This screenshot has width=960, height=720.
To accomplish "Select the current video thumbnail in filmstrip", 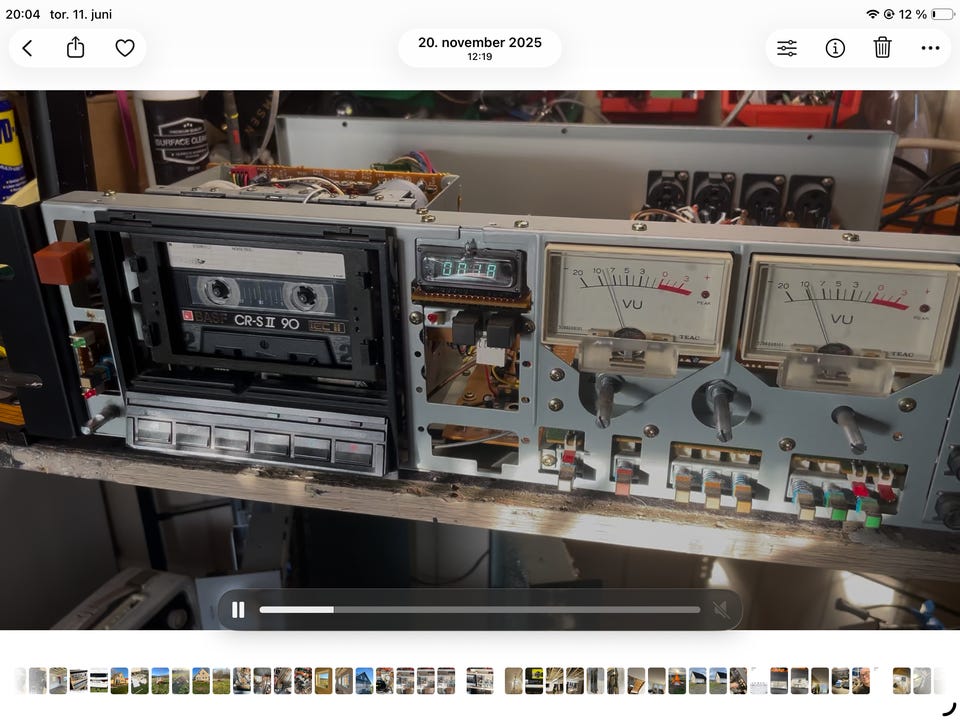I will (480, 681).
